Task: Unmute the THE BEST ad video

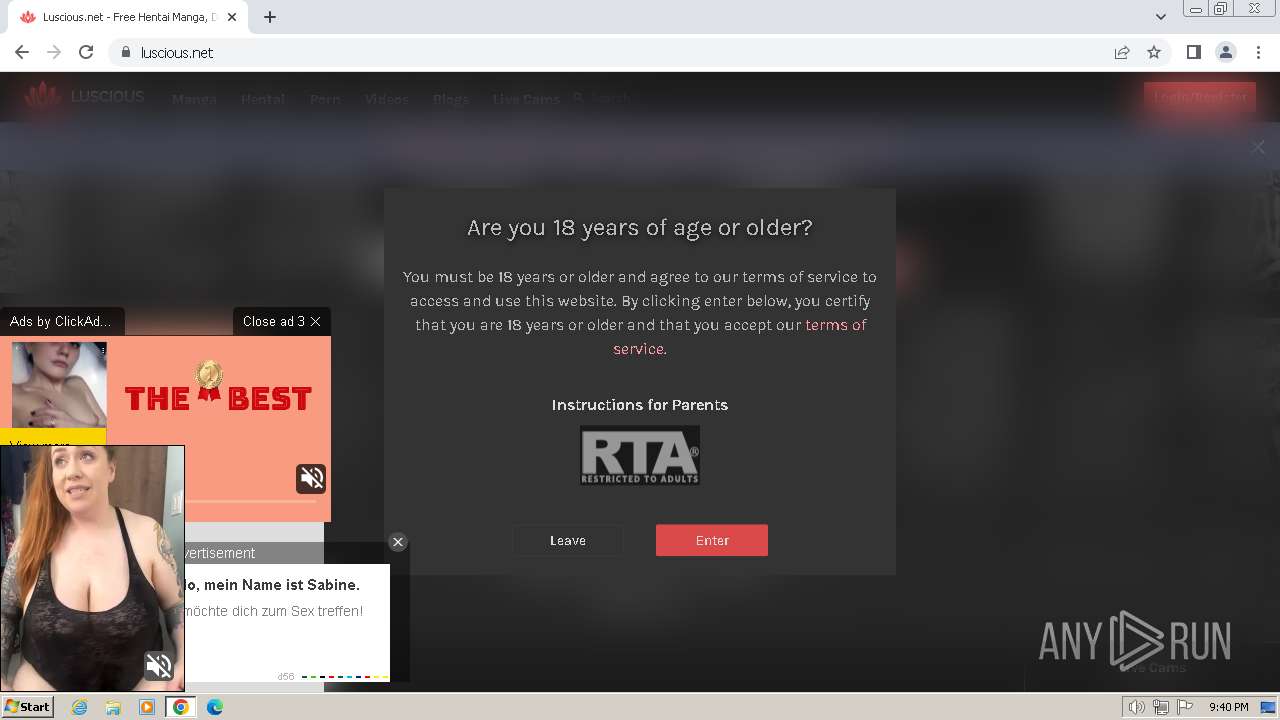Action: [311, 479]
